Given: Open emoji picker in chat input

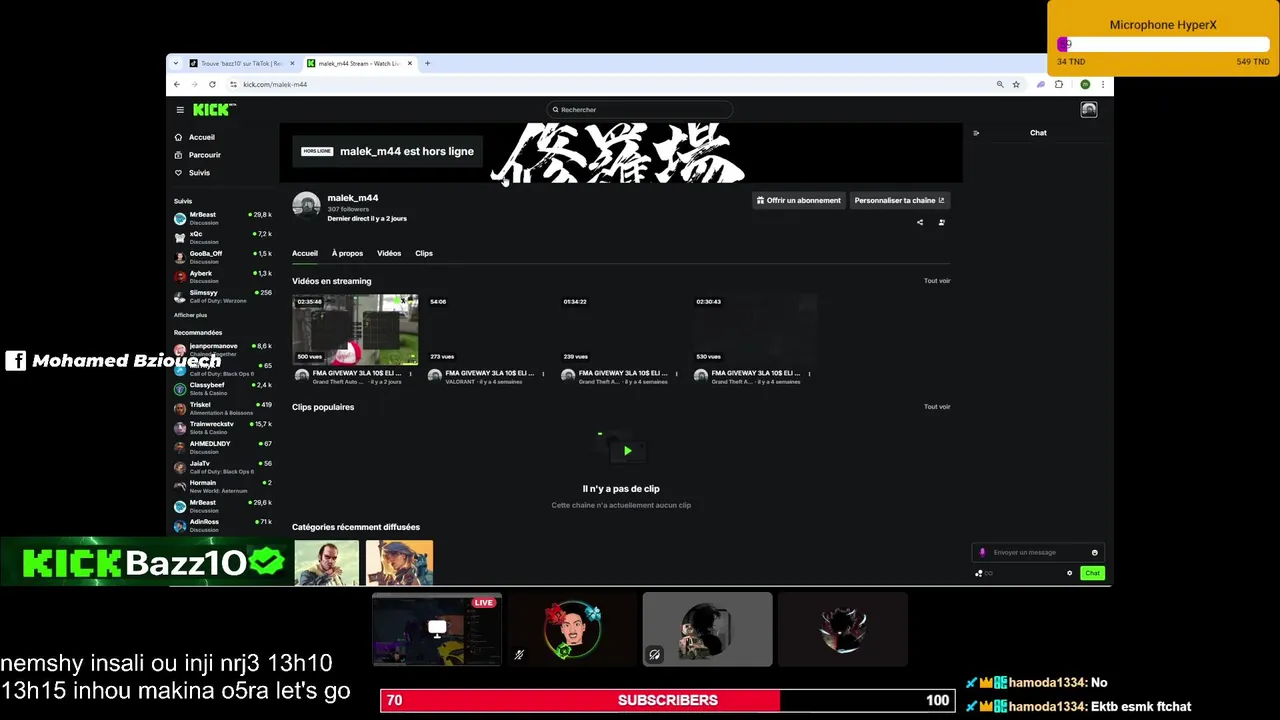Looking at the screenshot, I should [1094, 552].
